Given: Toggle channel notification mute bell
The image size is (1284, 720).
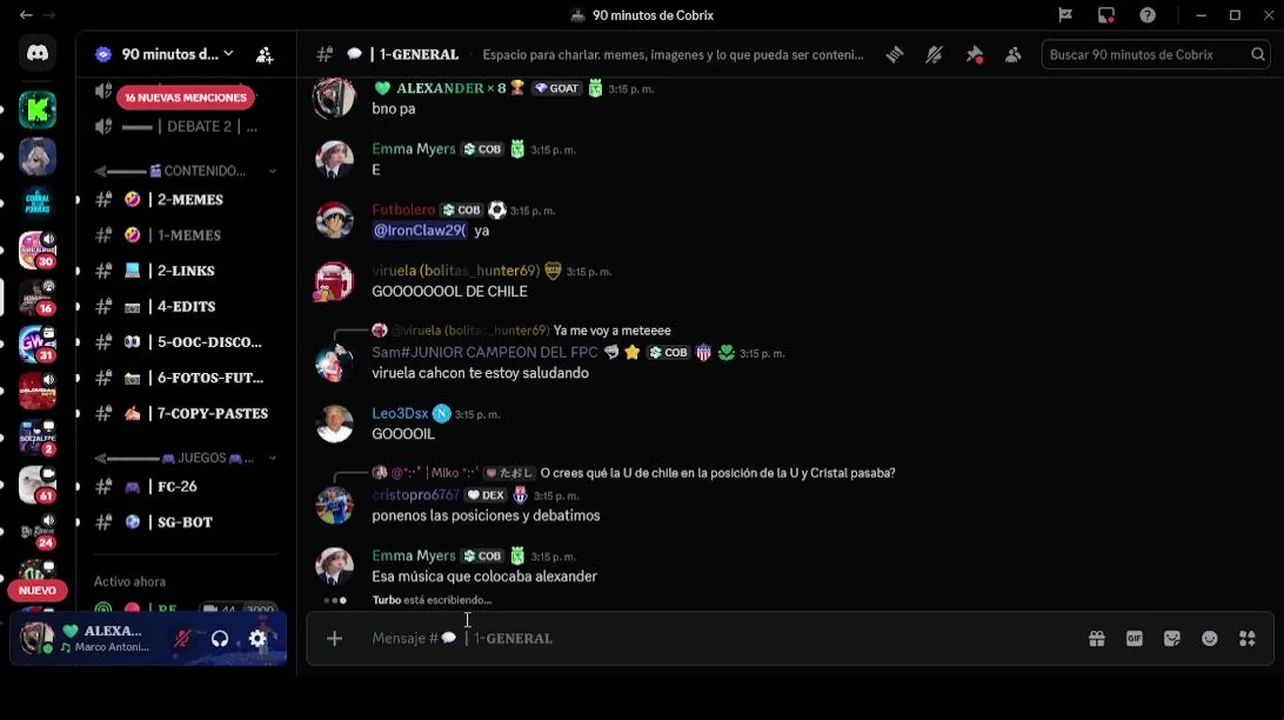Looking at the screenshot, I should click(934, 55).
